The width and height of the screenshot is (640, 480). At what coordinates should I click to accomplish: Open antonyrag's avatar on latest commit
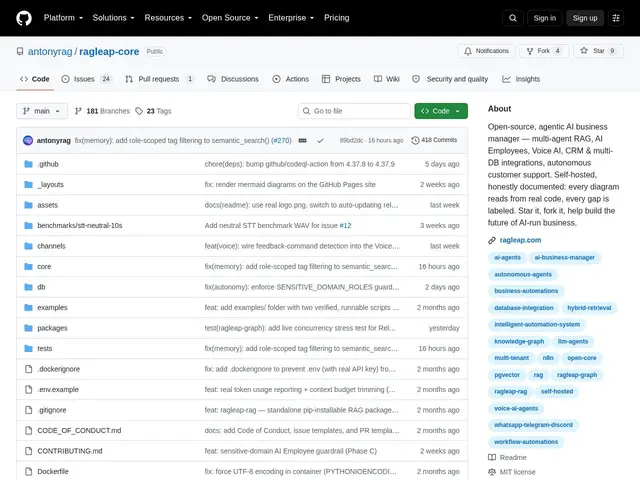[x=28, y=140]
